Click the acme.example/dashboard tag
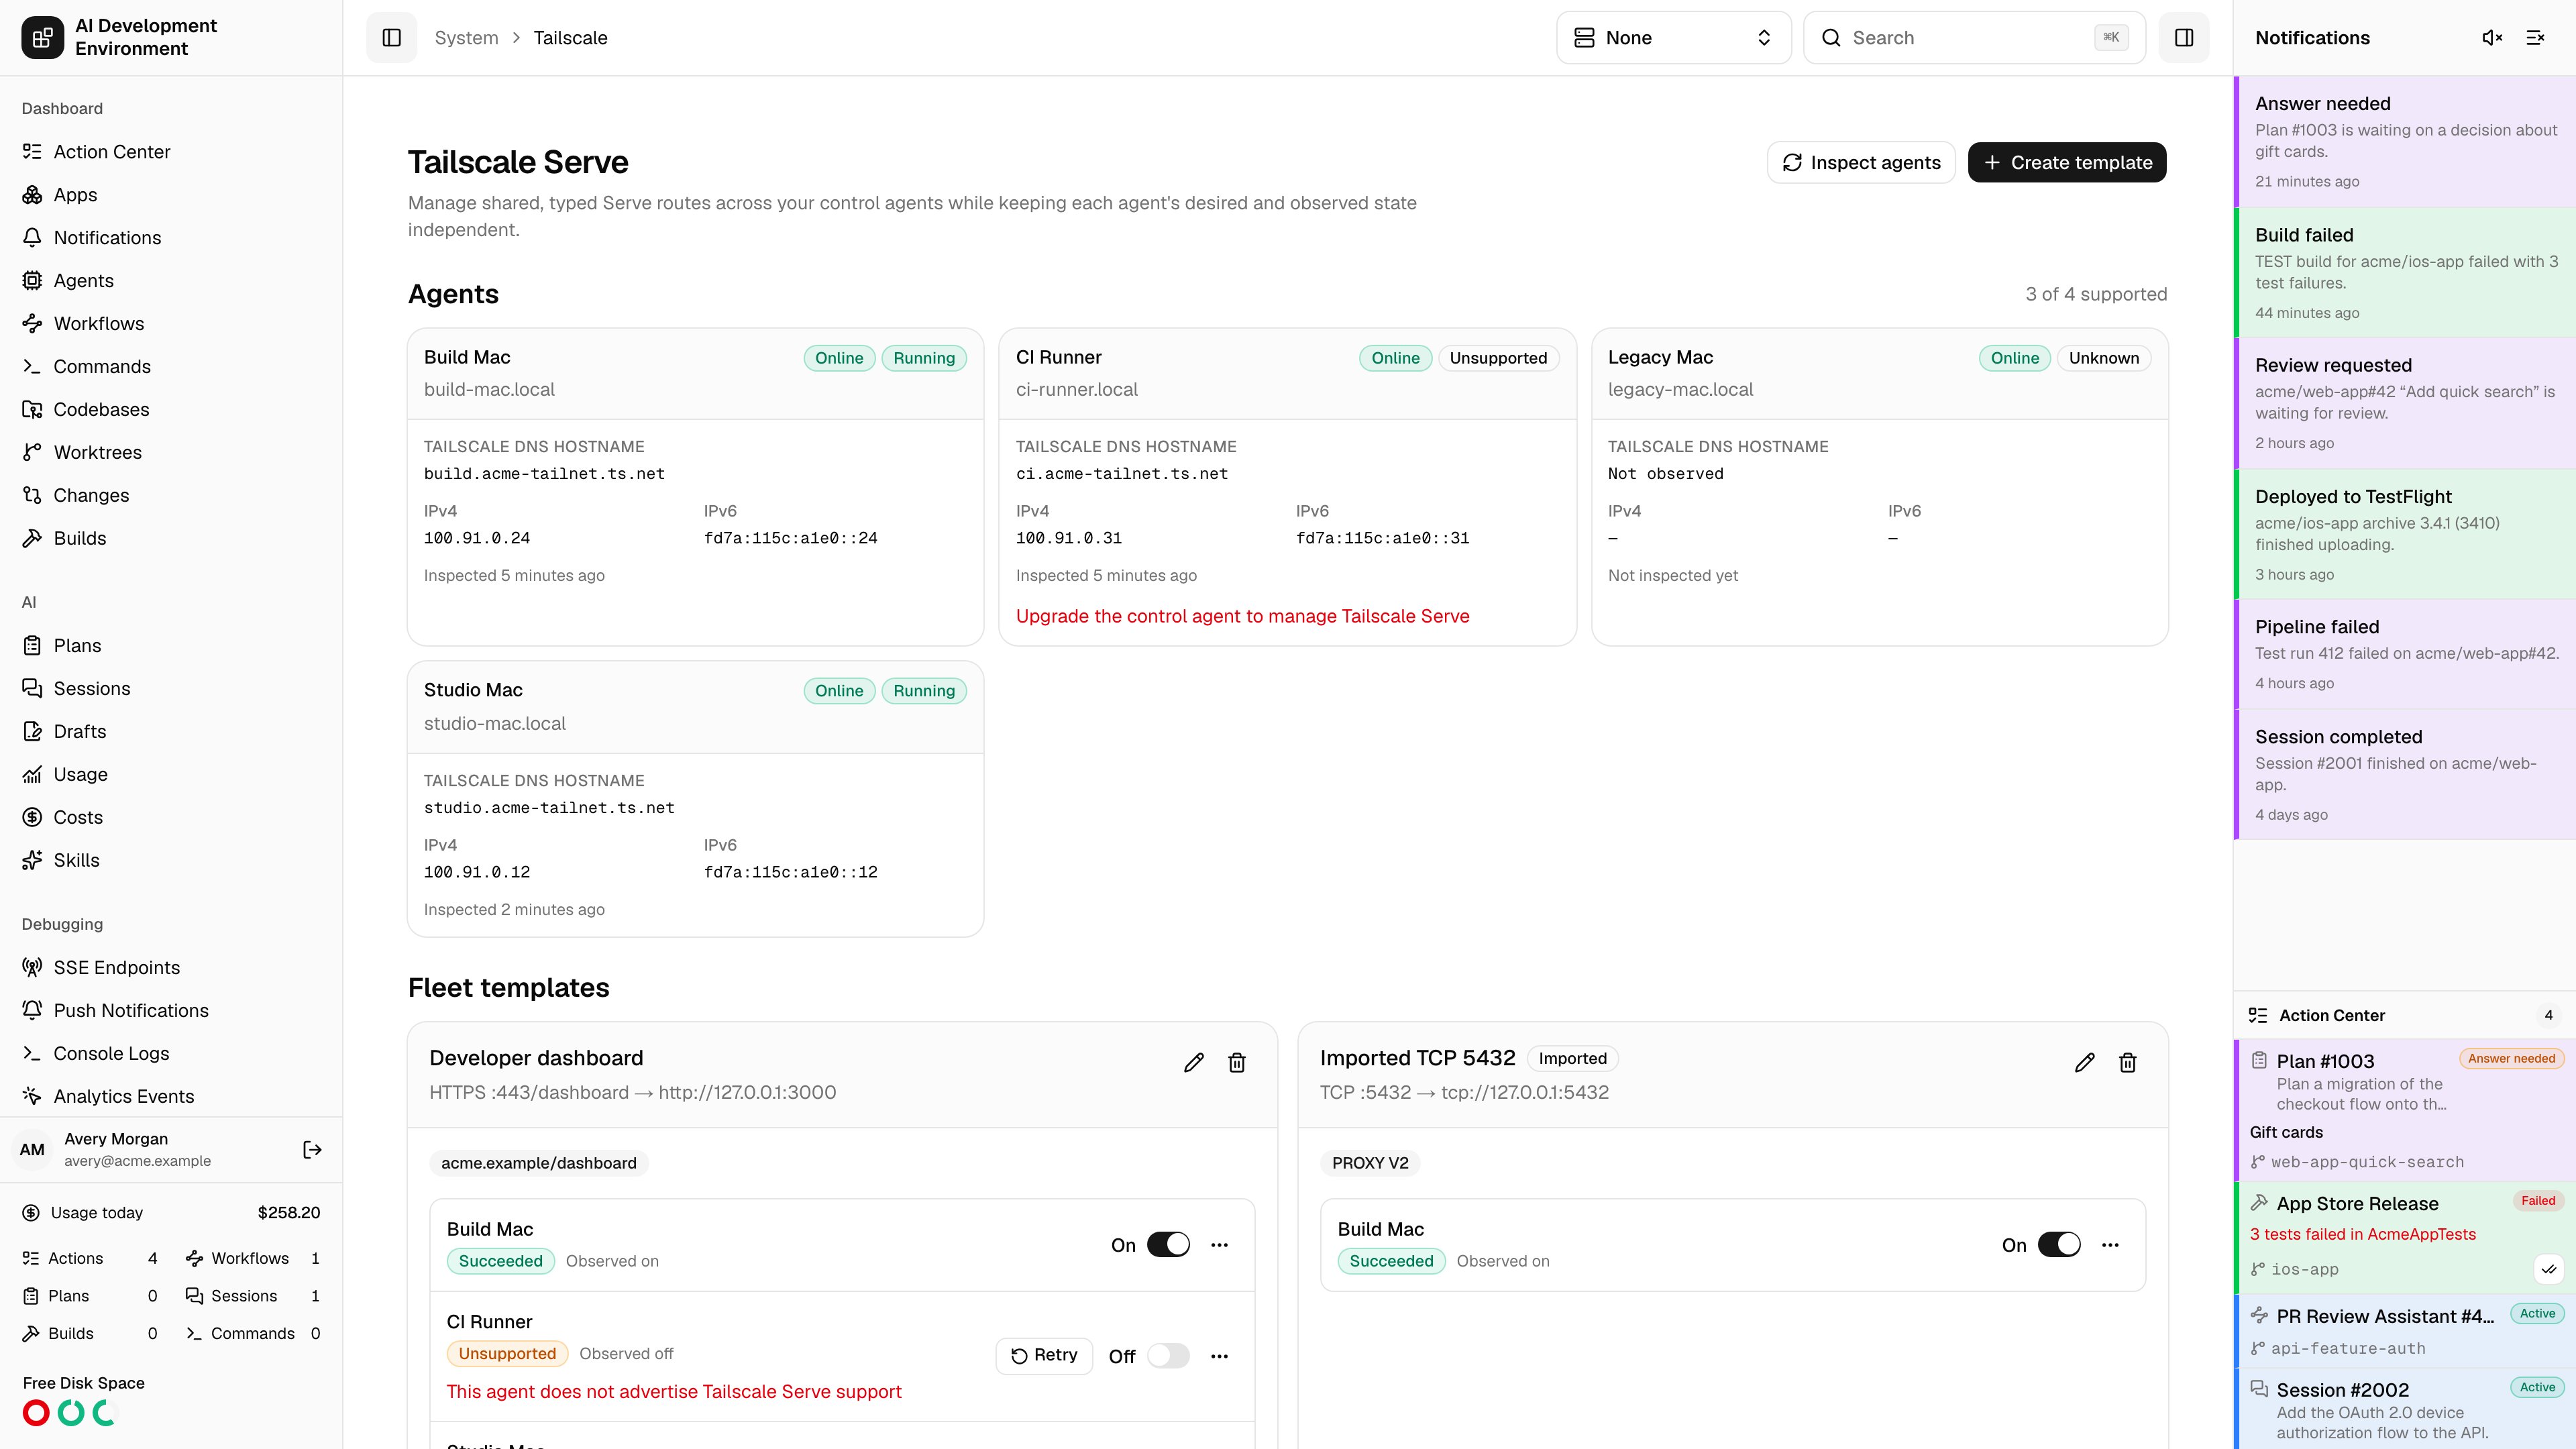Viewport: 2576px width, 1449px height. (539, 1164)
